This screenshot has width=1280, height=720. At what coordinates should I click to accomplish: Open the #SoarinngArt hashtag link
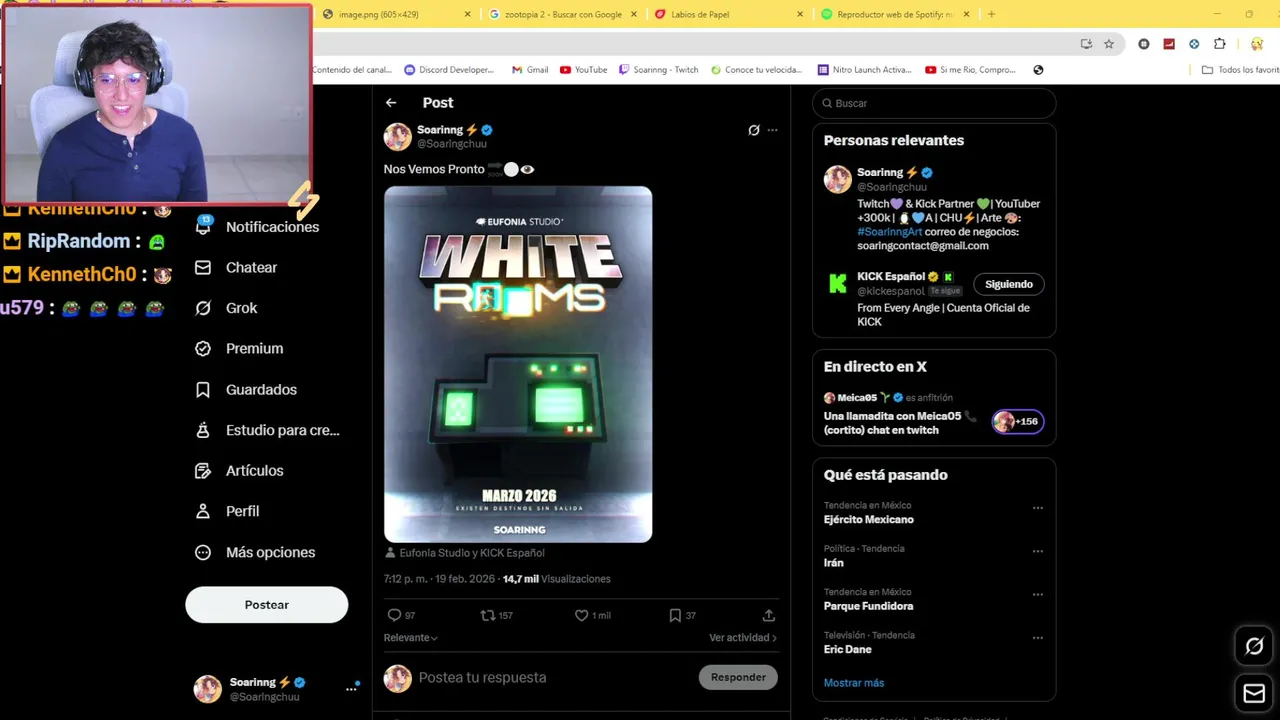point(889,232)
